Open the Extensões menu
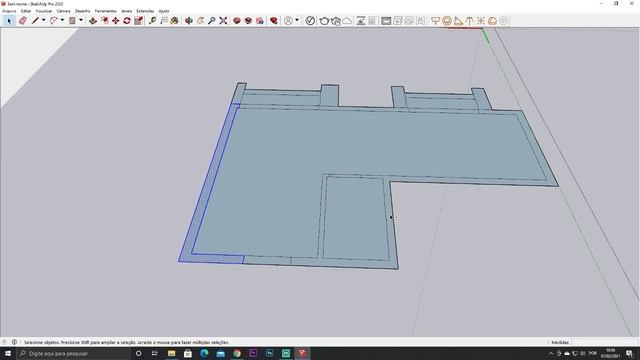 (x=145, y=11)
